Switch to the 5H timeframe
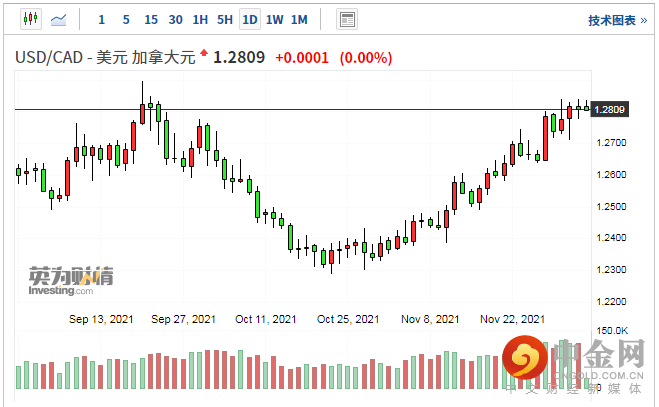This screenshot has height=407, width=659. click(225, 20)
